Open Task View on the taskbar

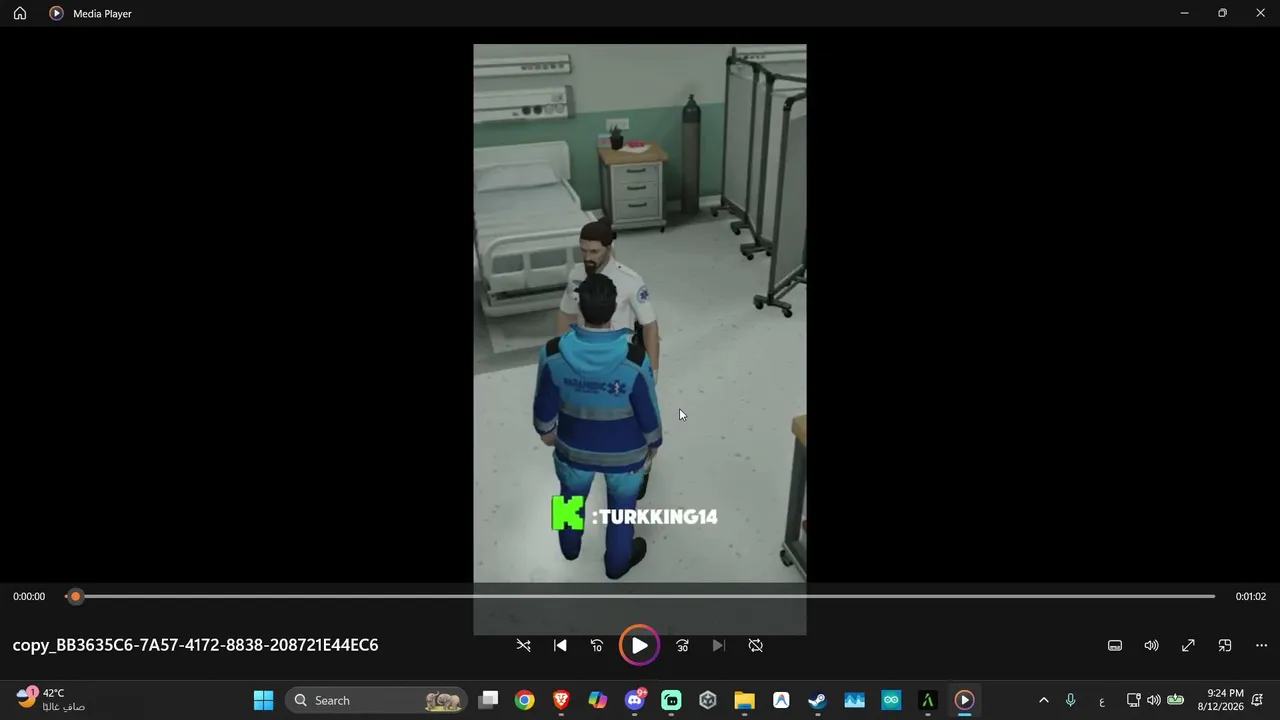click(488, 700)
